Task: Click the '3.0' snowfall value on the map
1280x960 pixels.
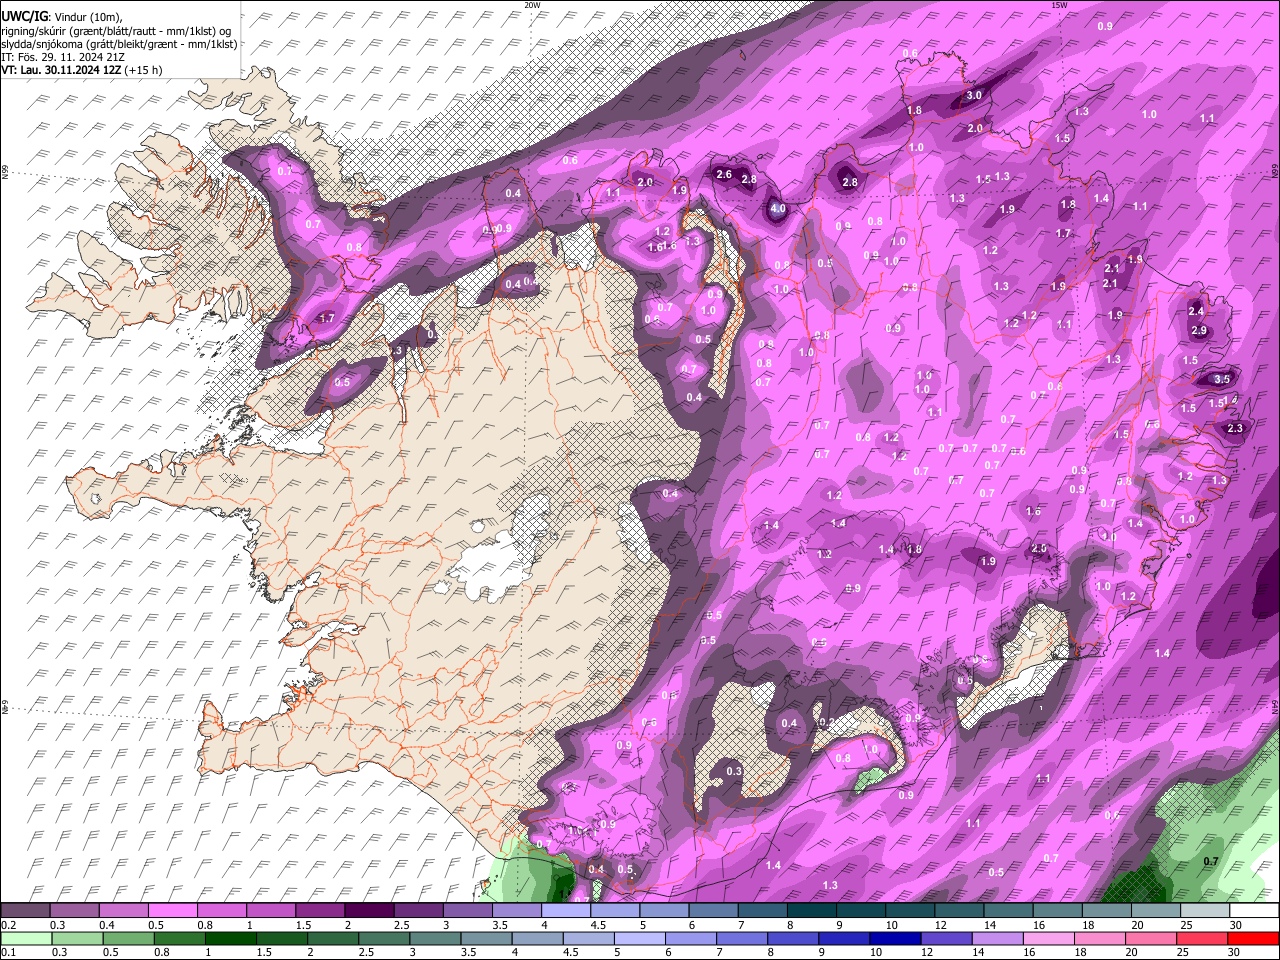Action: point(974,96)
